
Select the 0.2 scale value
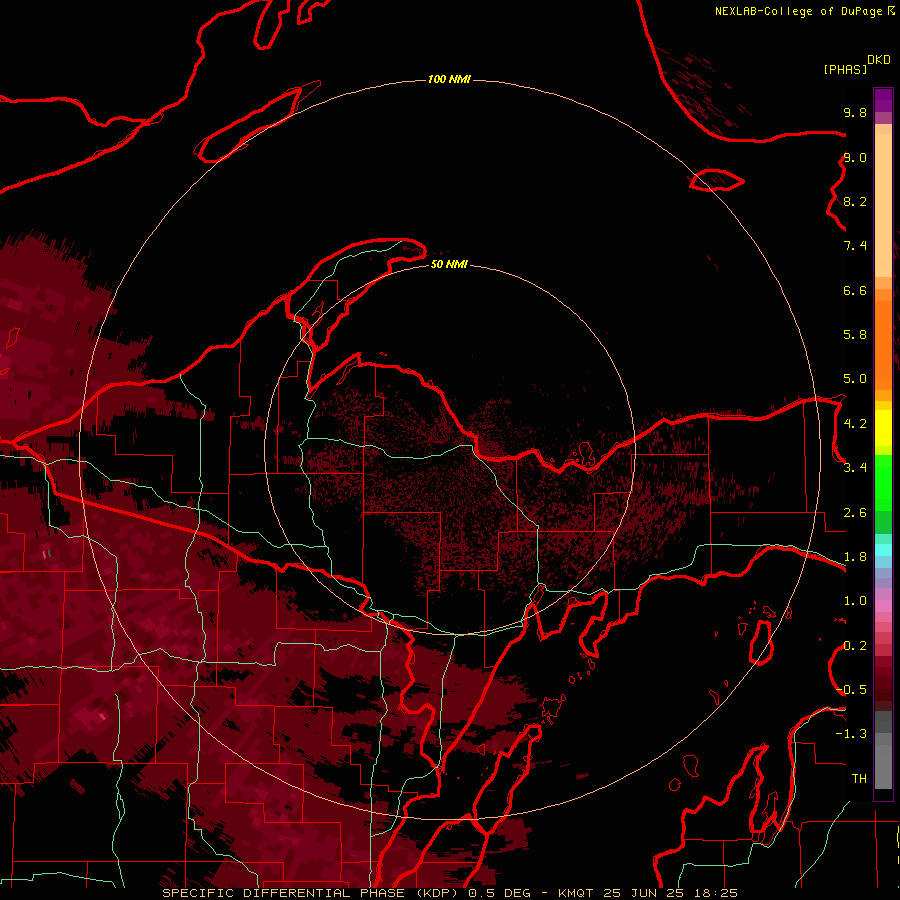coord(855,646)
